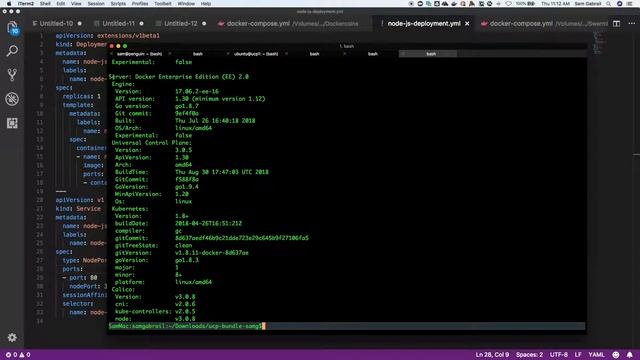
Task: Open the Session menu
Action: tap(96, 4)
